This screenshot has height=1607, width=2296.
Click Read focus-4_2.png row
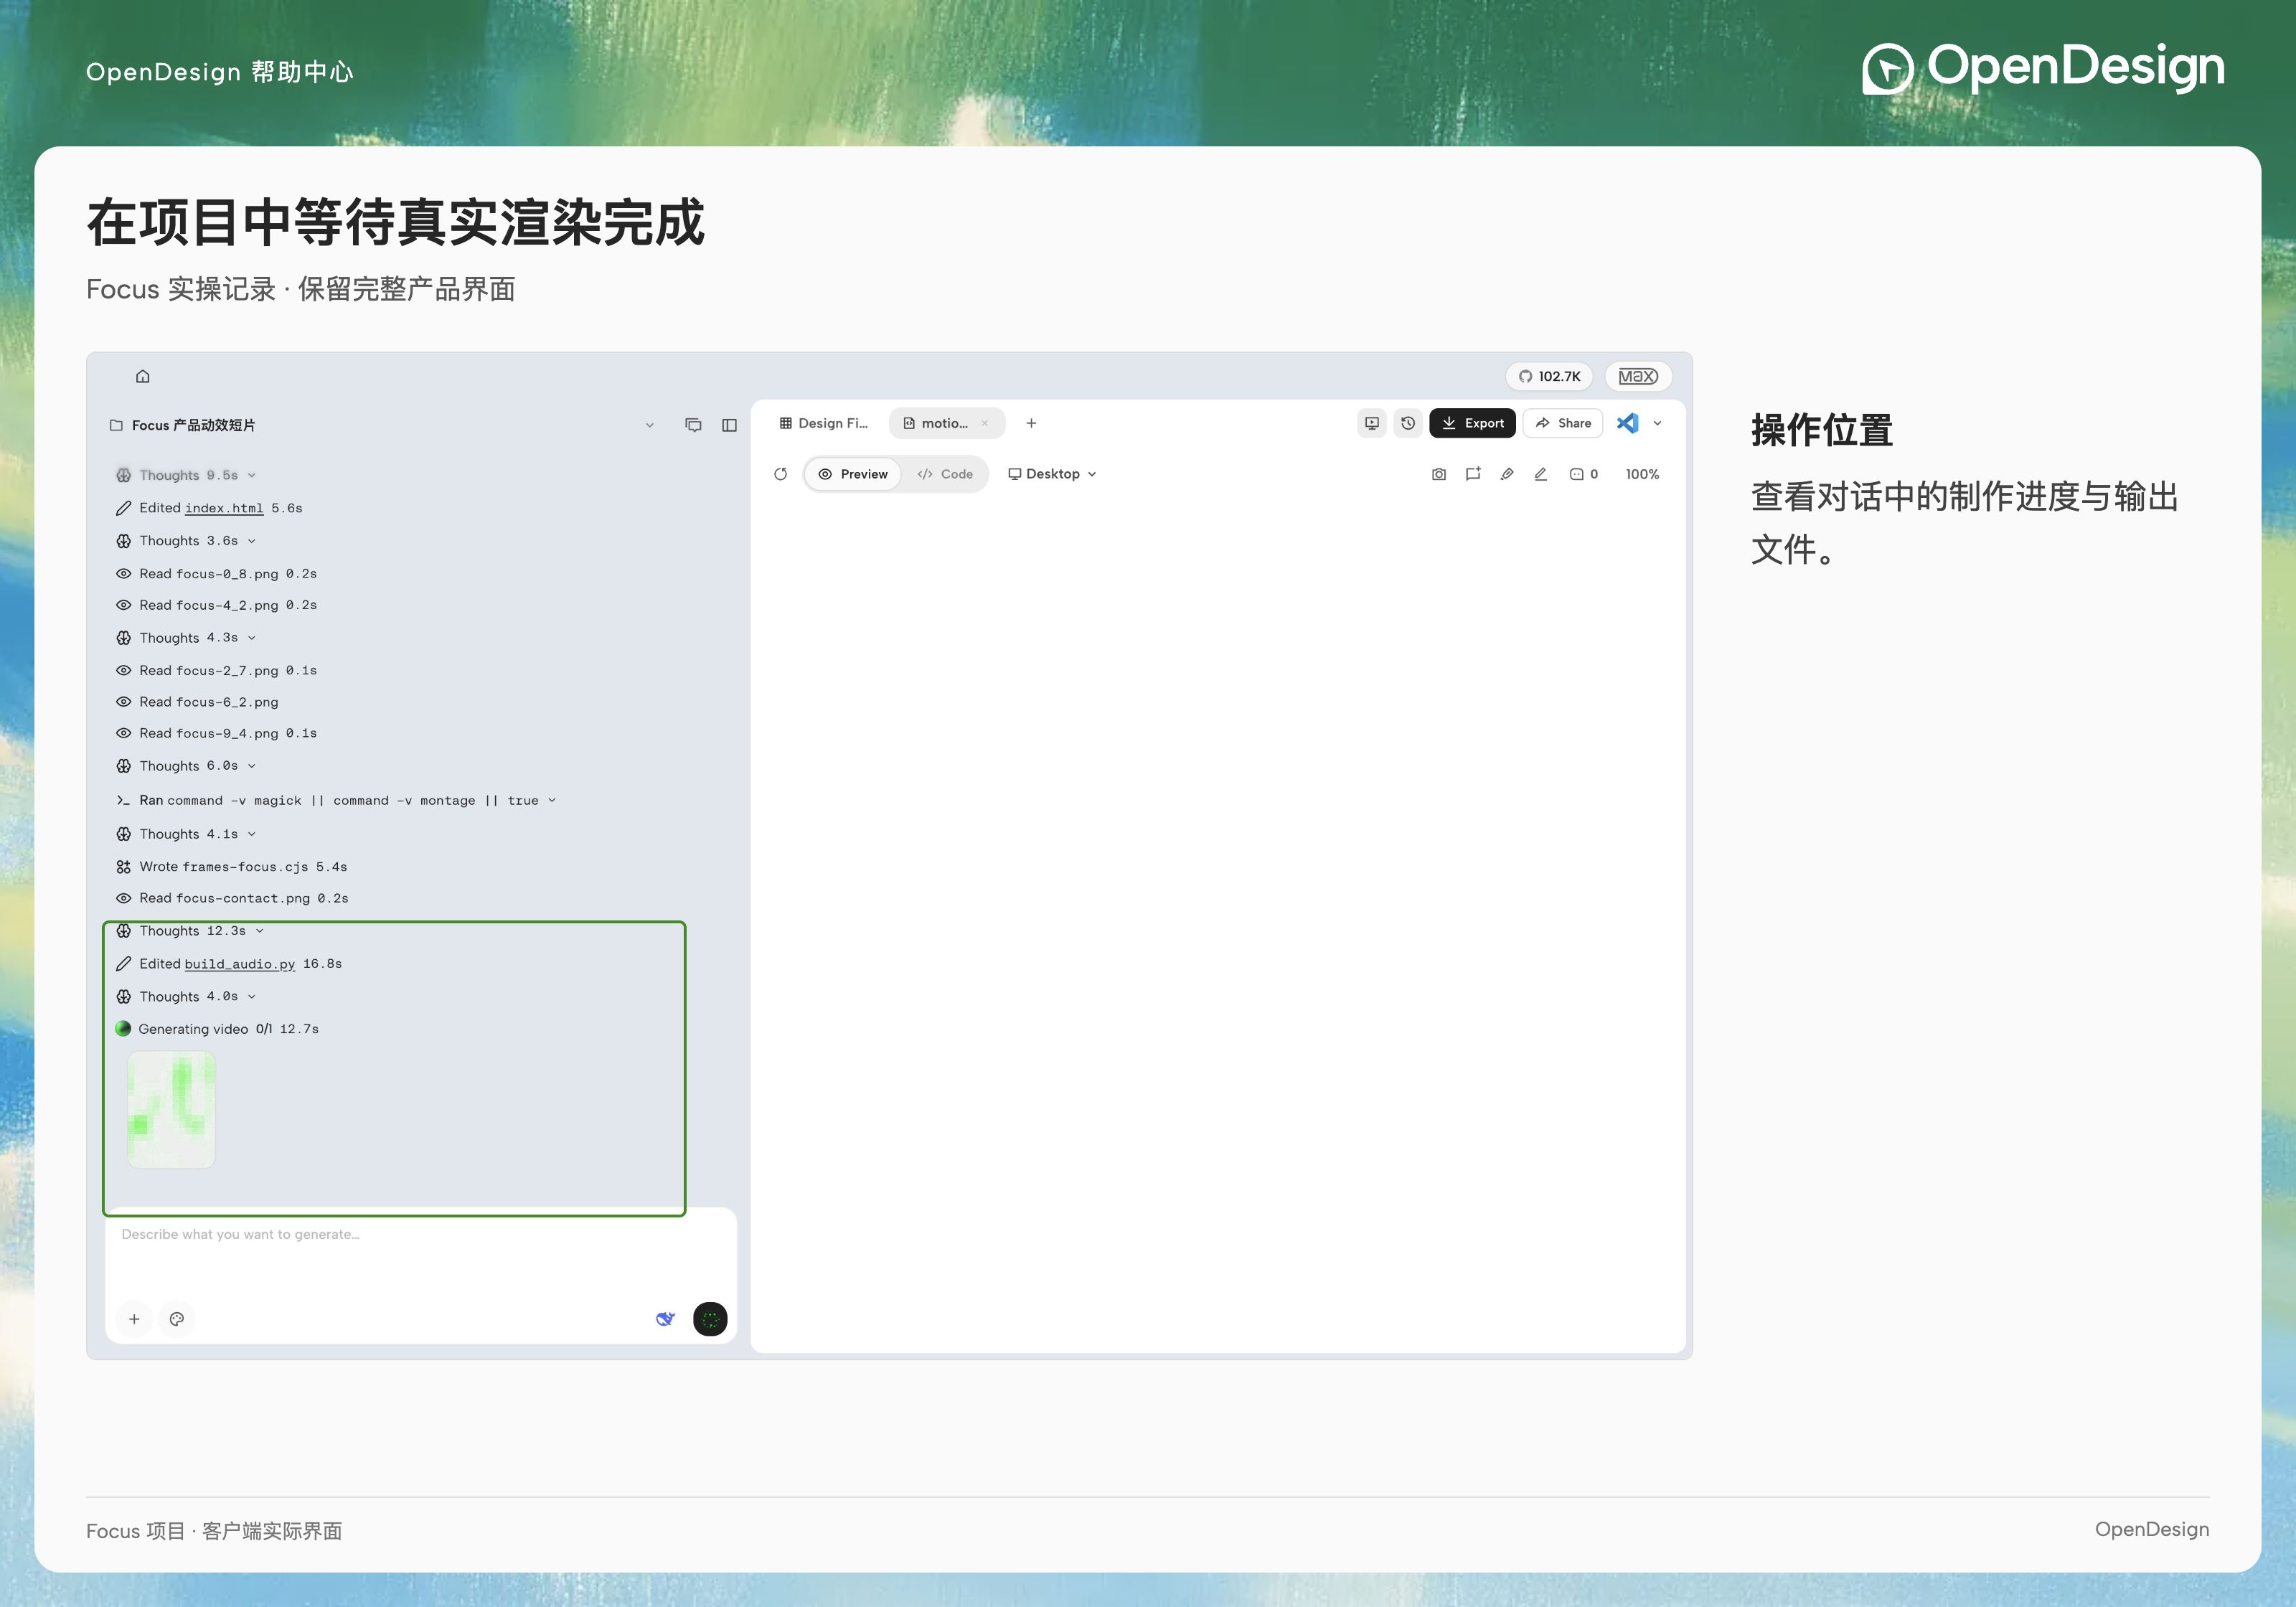point(216,605)
